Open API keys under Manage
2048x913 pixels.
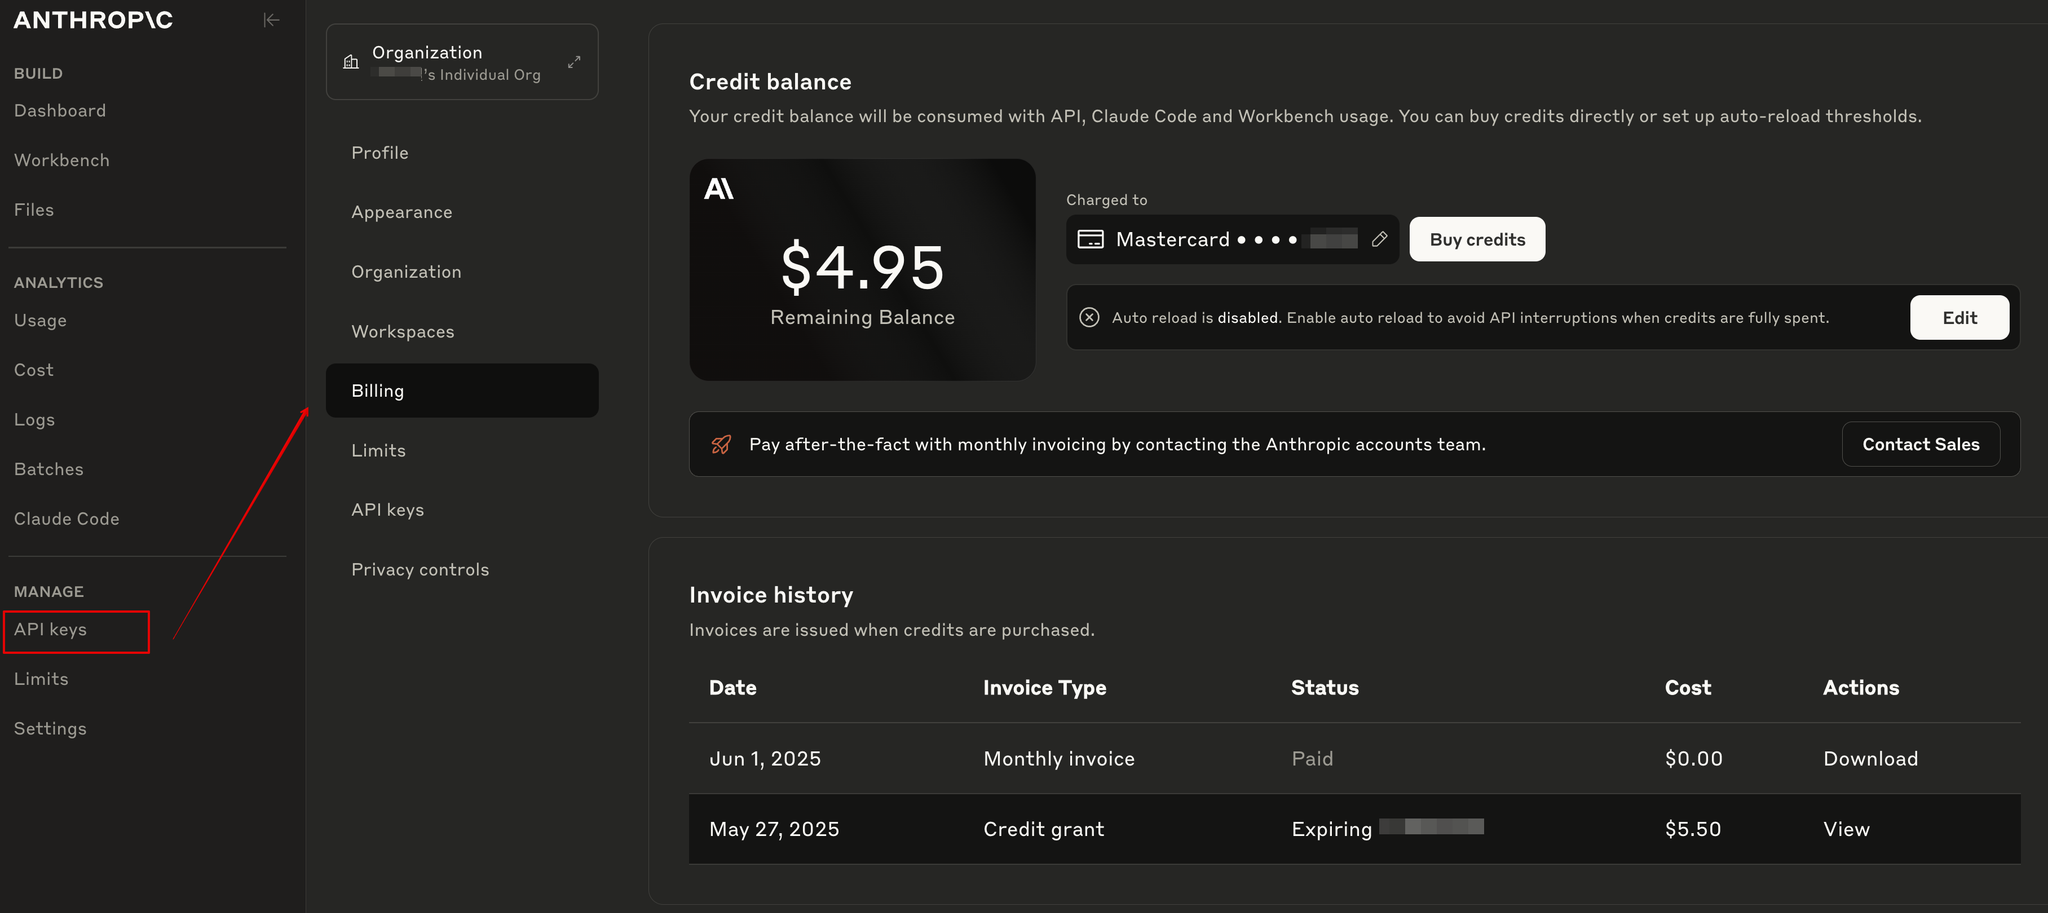click(51, 629)
